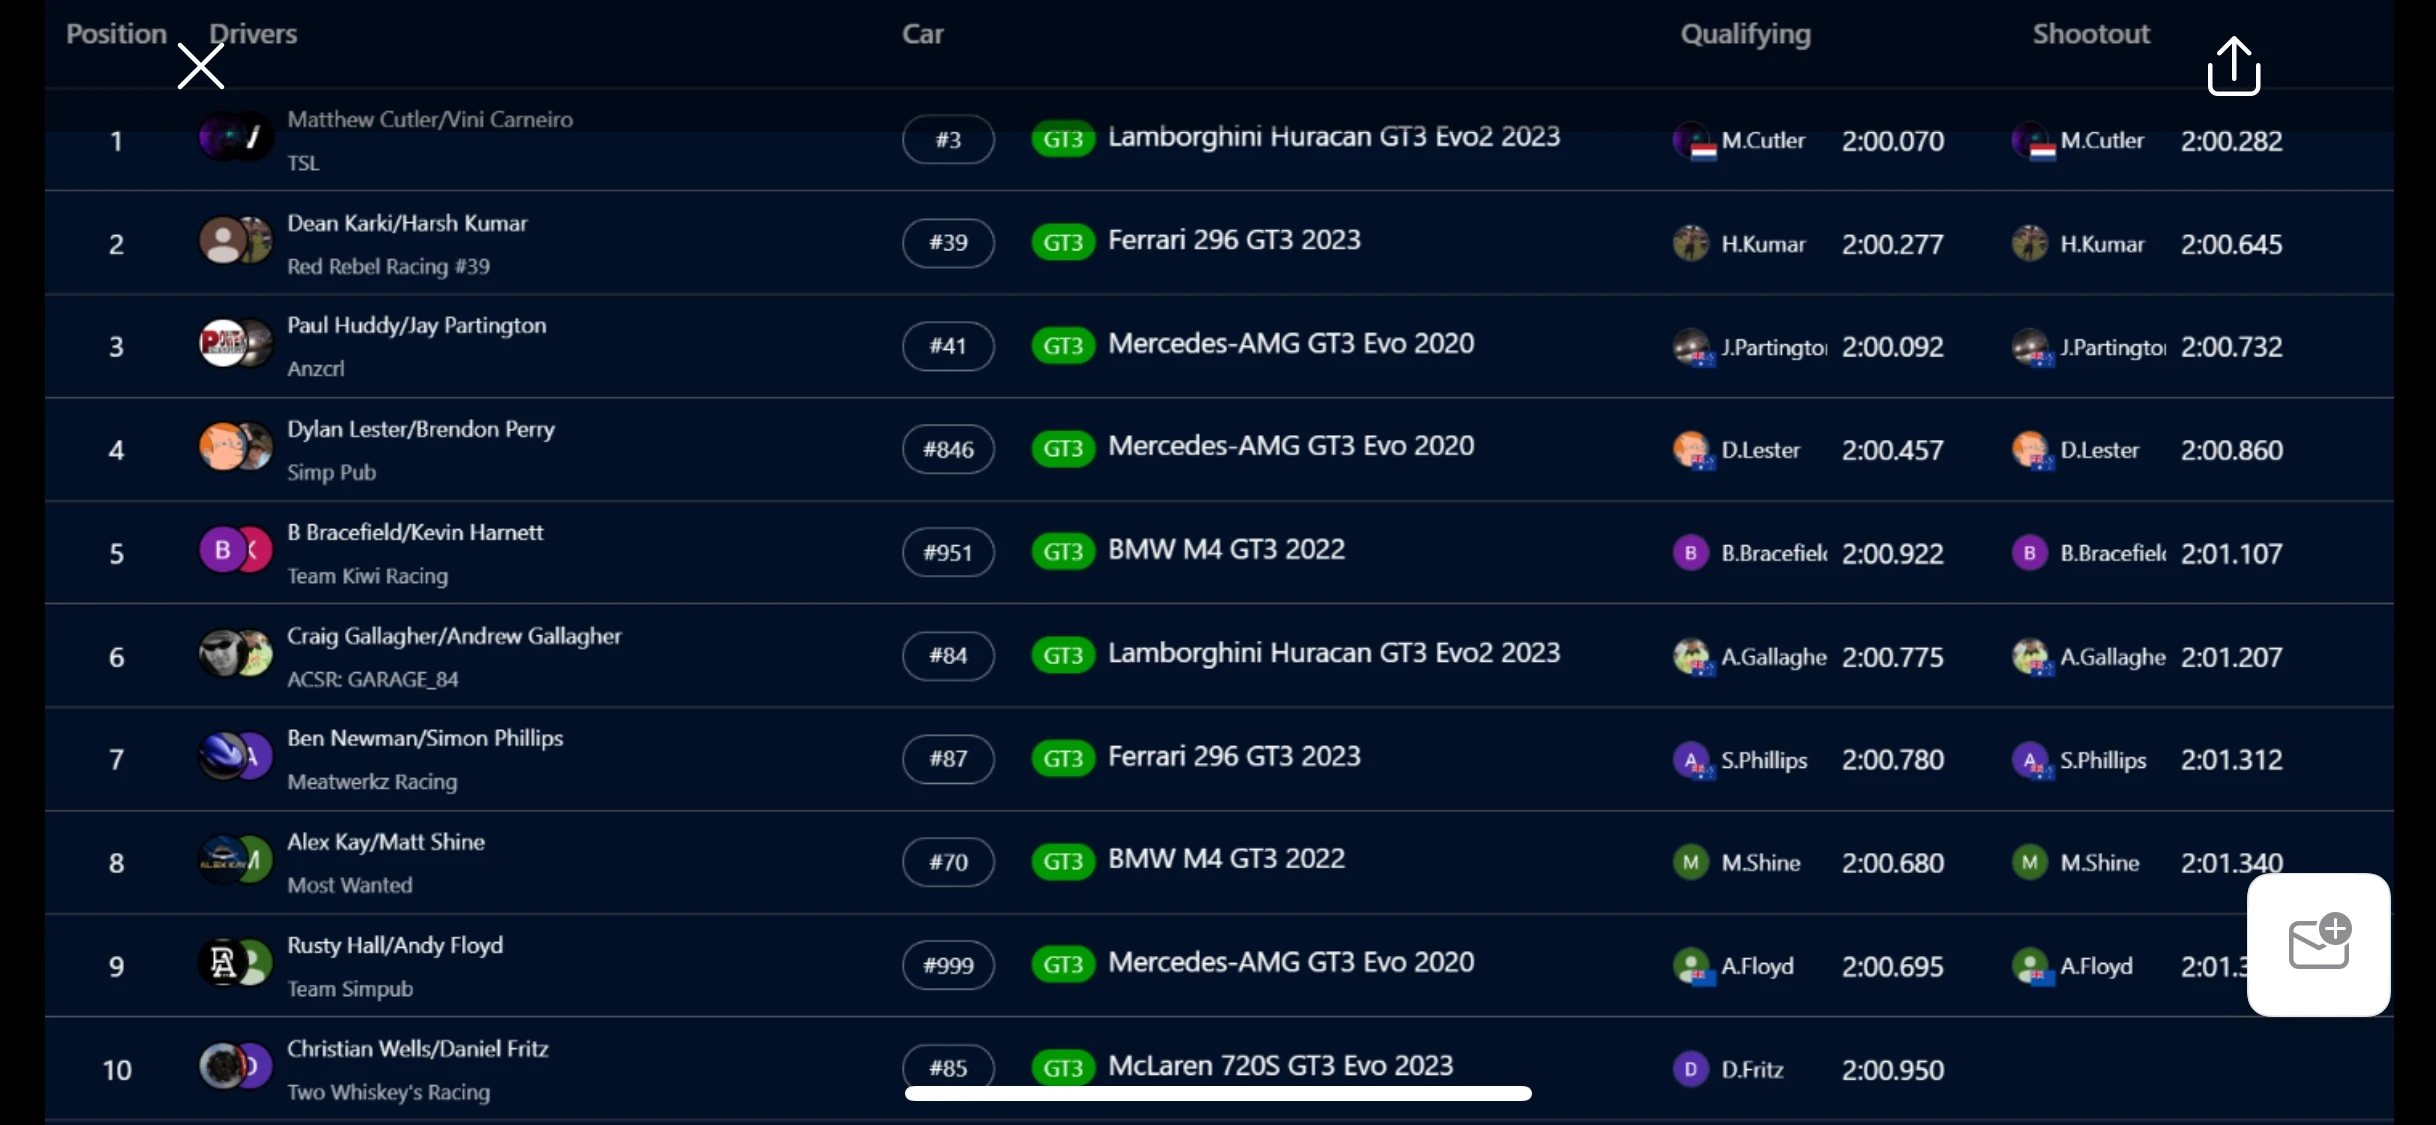Click the Position column header
Image resolution: width=2436 pixels, height=1125 pixels.
coord(116,34)
